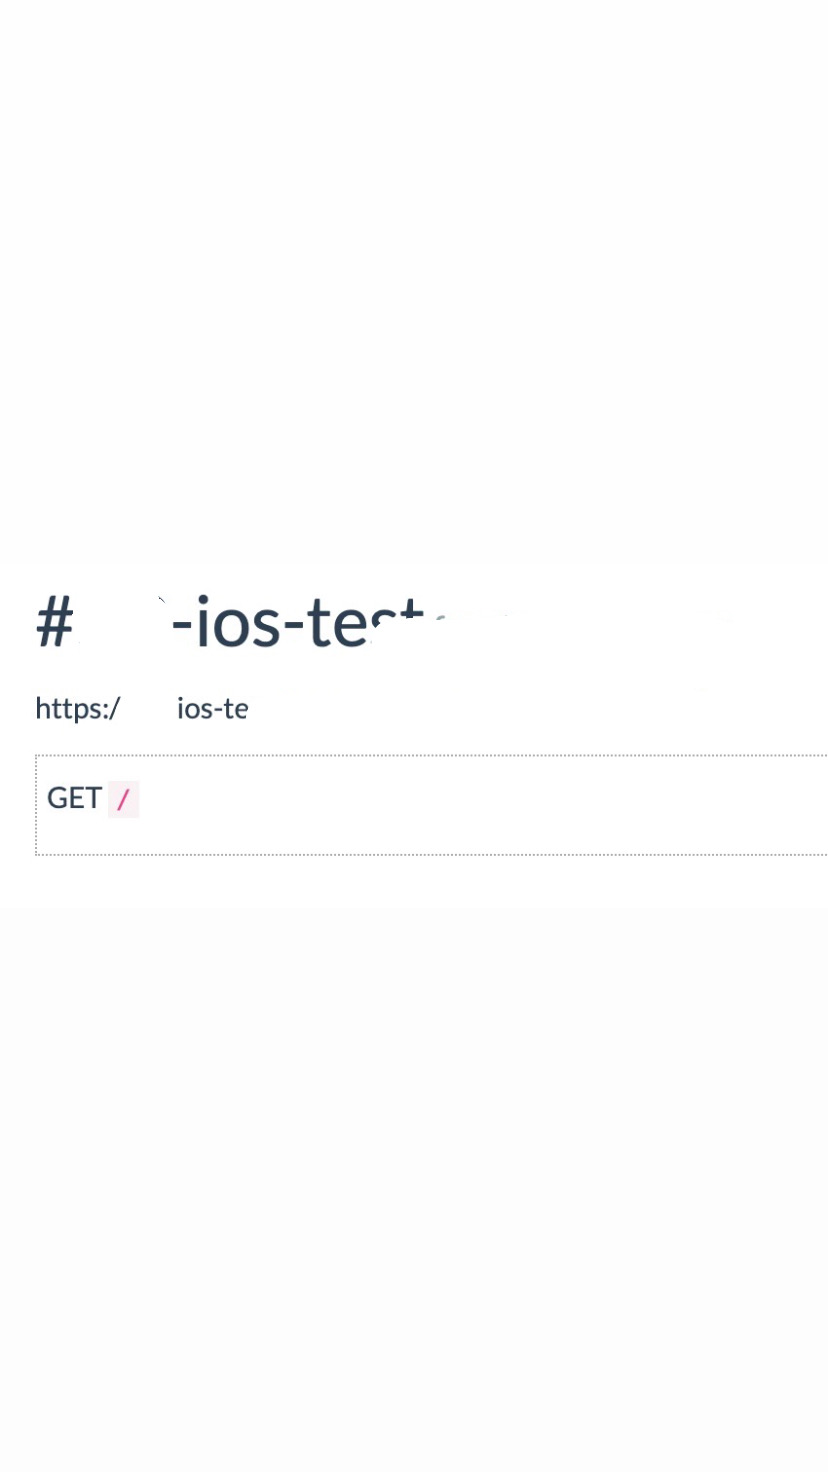Click empty space inside the dotted endpoint box
Viewport: 828px width, 1472px height.
pyautogui.click(x=450, y=805)
